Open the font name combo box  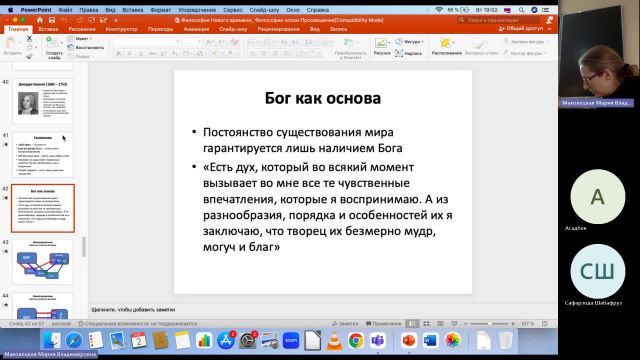pyautogui.click(x=146, y=41)
